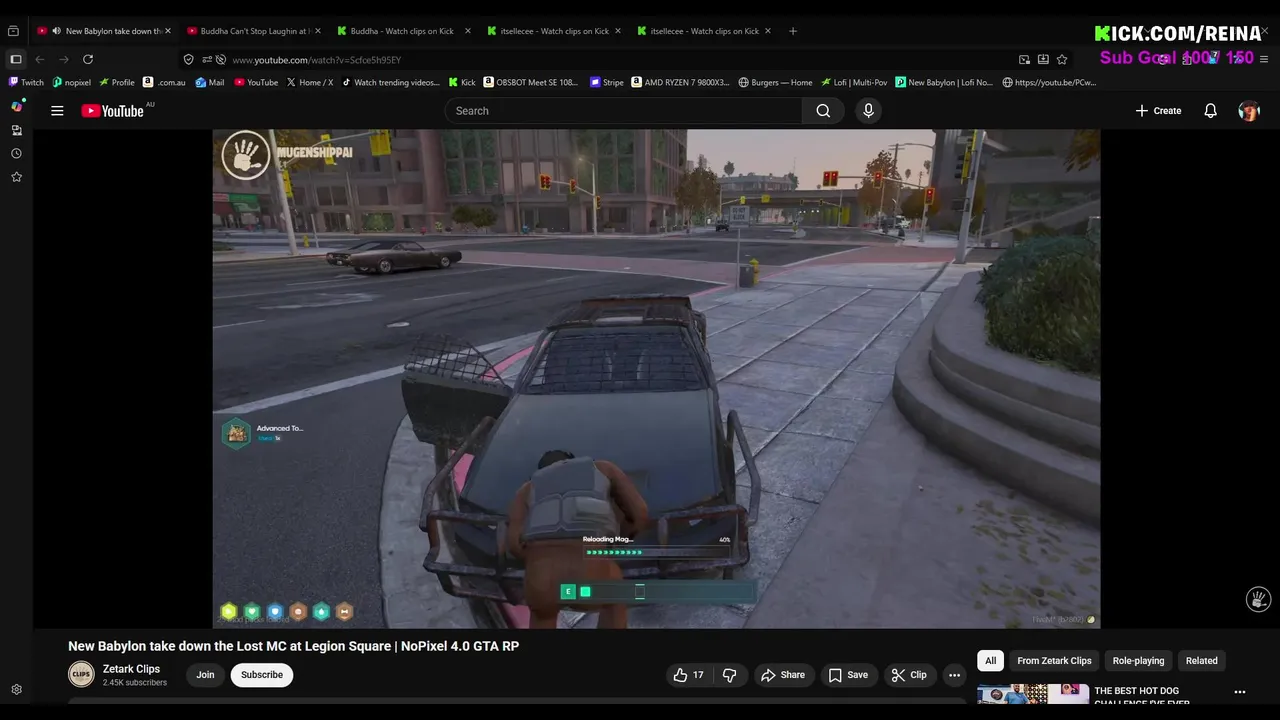This screenshot has width=1280, height=720.
Task: Go forward in browser history
Action: point(64,60)
